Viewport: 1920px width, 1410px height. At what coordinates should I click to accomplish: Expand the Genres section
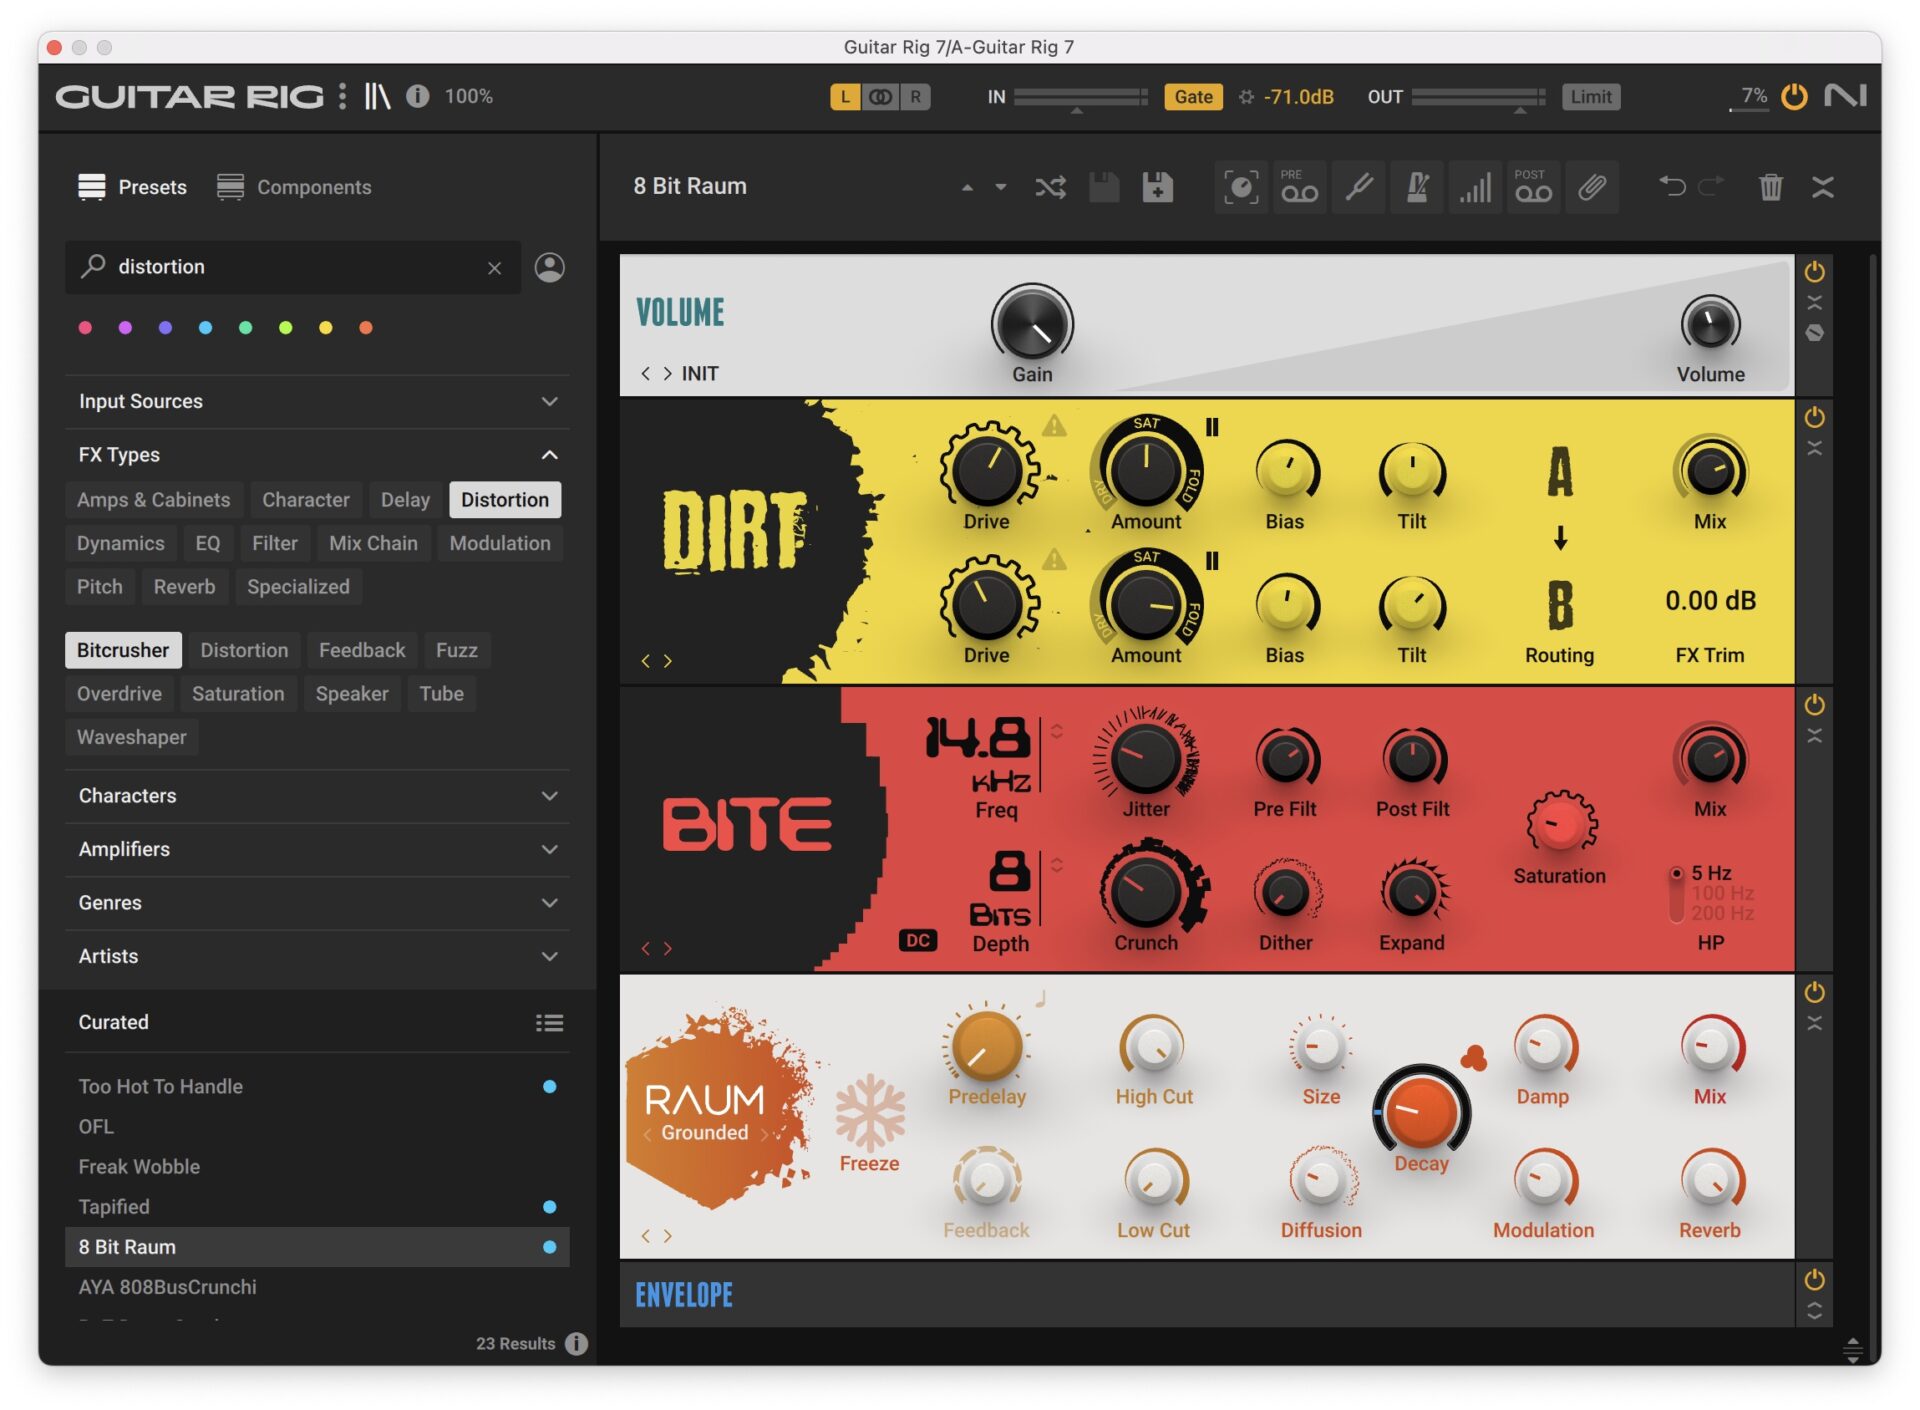tap(317, 903)
